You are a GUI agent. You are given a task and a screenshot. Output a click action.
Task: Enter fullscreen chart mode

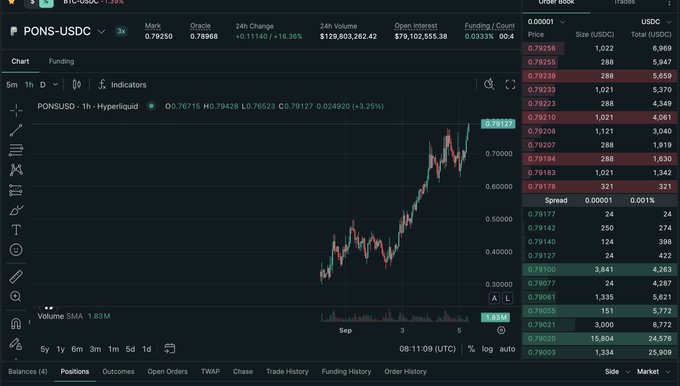click(510, 84)
